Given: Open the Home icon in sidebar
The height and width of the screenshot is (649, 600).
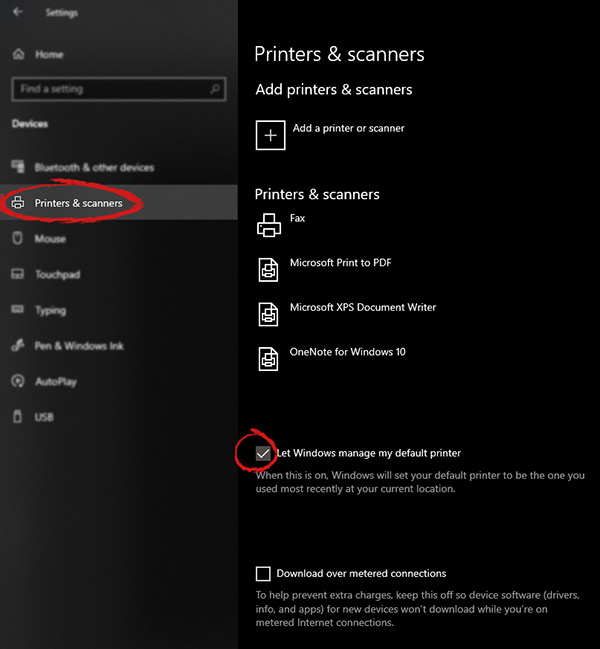Looking at the screenshot, I should pyautogui.click(x=19, y=54).
